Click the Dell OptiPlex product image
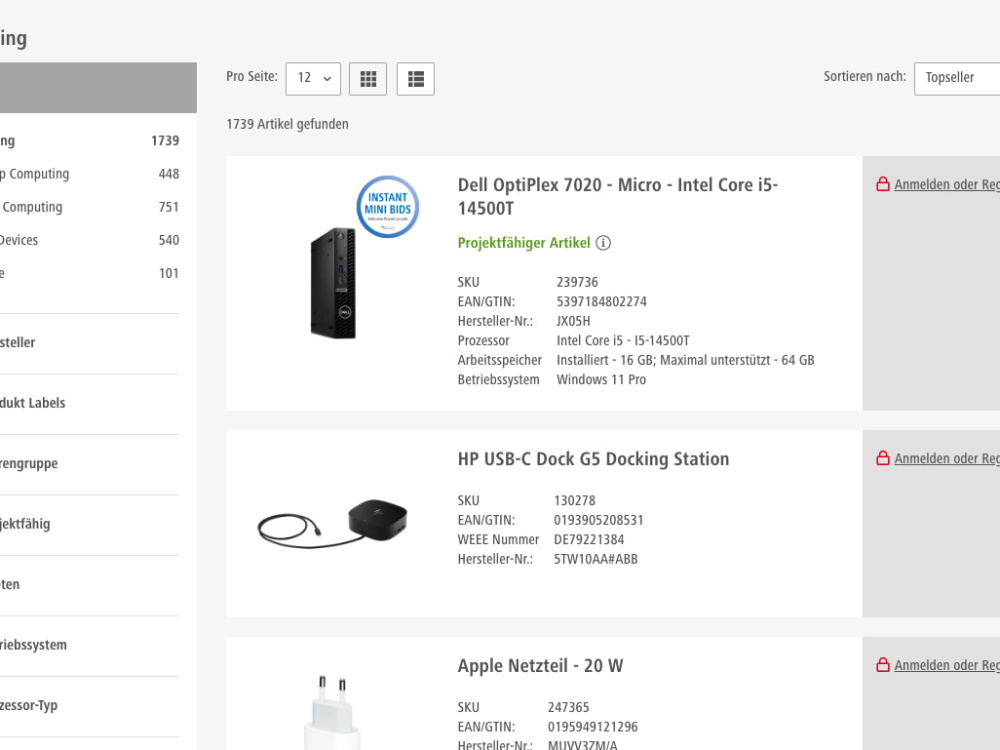Image resolution: width=1000 pixels, height=750 pixels. (x=333, y=283)
